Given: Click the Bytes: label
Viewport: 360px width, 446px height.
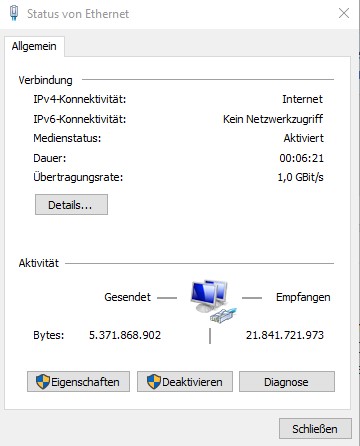Looking at the screenshot, I should pos(49,335).
